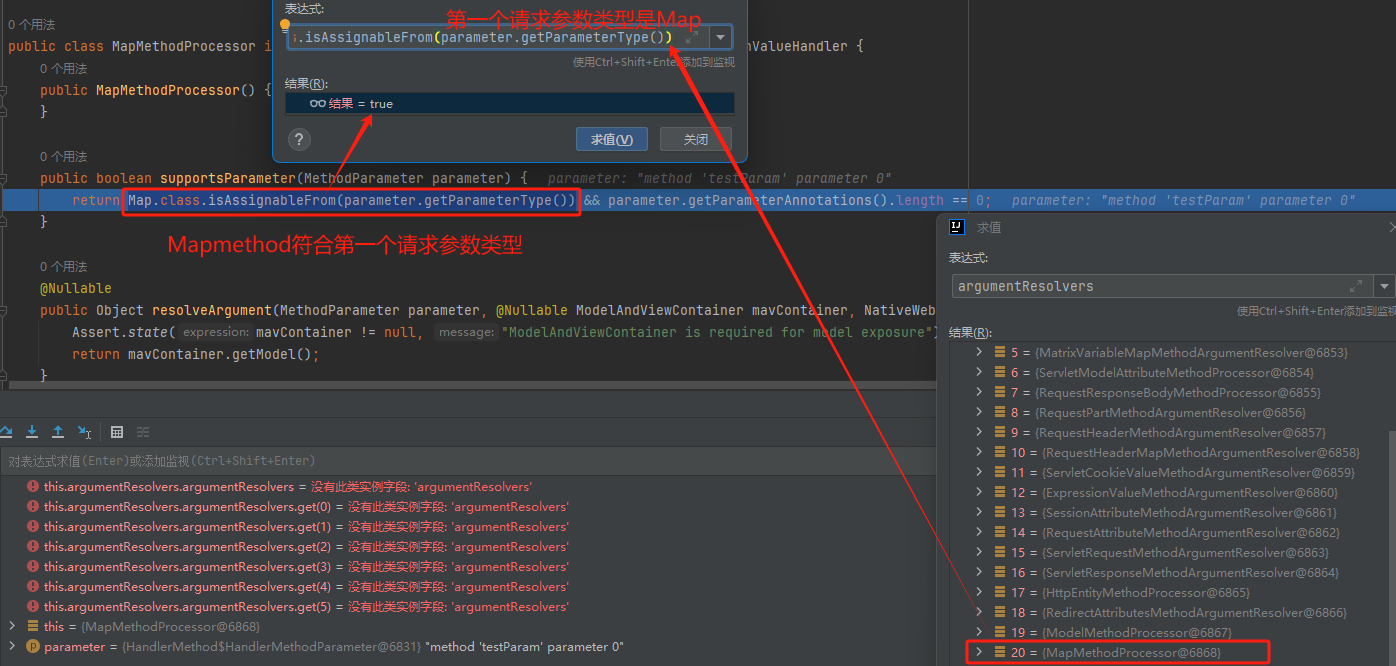Open the Evaluate Expression calculator icon
Screen dimensions: 1396x666
[117, 432]
